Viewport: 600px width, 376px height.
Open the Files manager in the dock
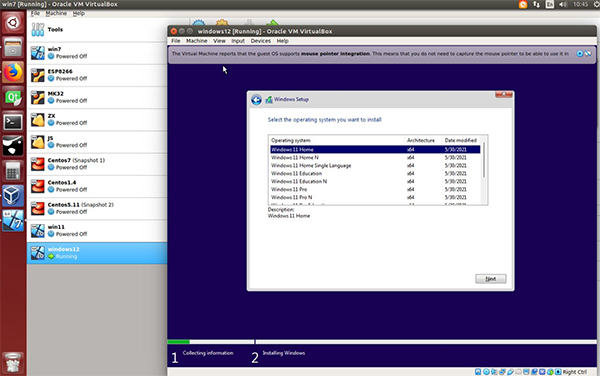[13, 48]
